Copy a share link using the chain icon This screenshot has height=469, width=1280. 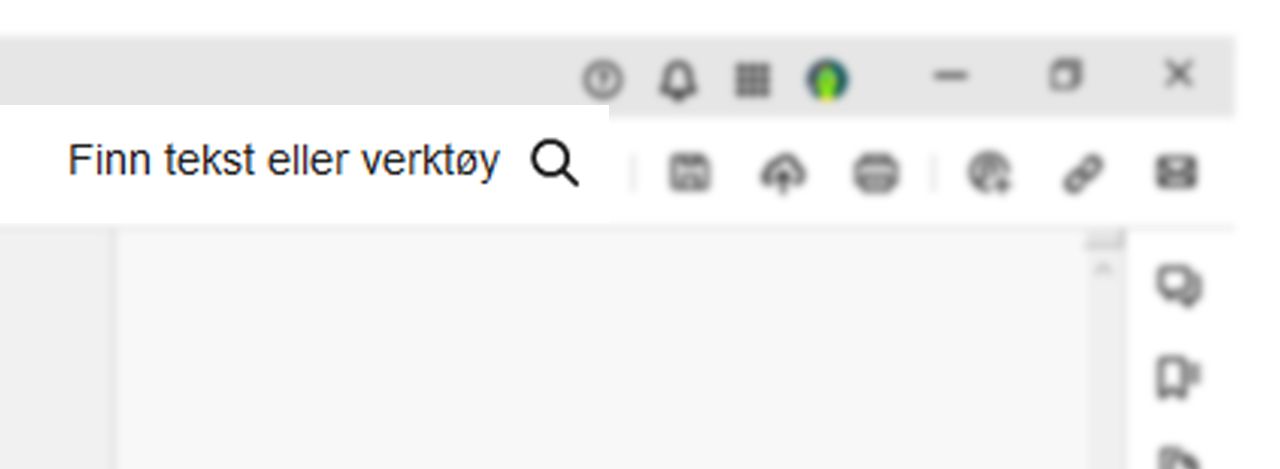(1081, 173)
